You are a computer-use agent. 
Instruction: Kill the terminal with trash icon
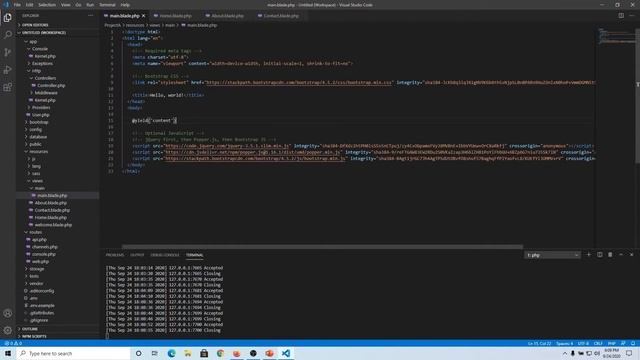coord(610,255)
